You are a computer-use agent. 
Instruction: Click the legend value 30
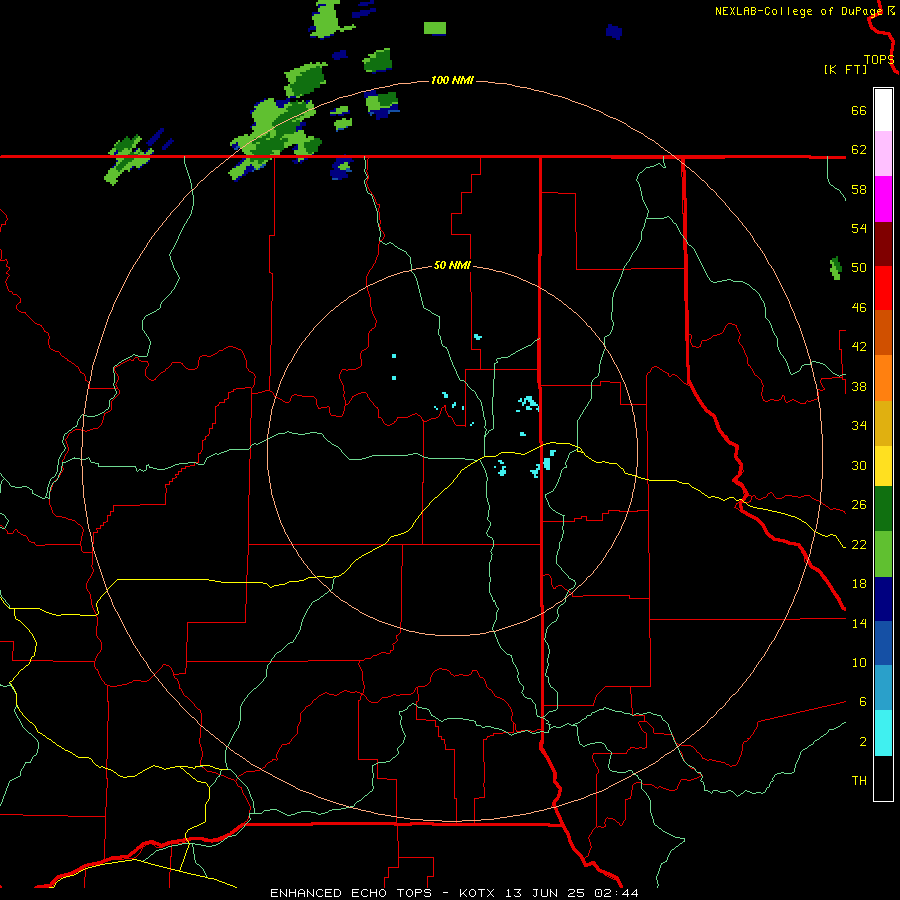tap(859, 465)
